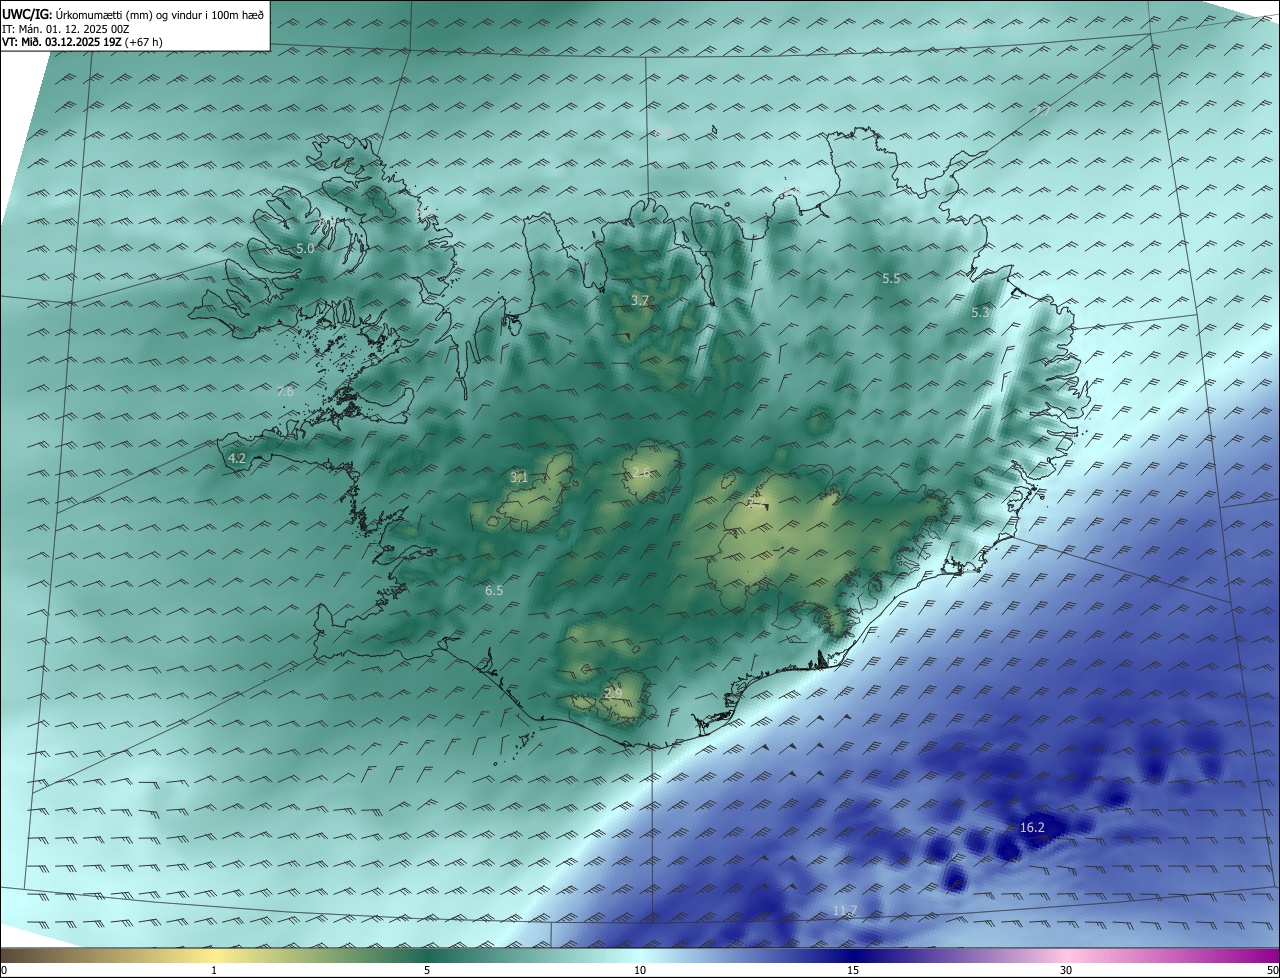Click the 11.7 value label offshore
This screenshot has height=978, width=1280.
tap(845, 910)
